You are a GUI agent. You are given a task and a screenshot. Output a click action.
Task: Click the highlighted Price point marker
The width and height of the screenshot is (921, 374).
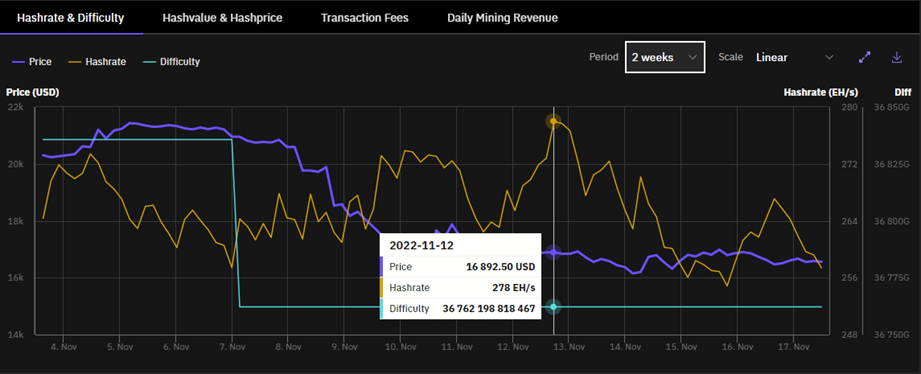(553, 252)
